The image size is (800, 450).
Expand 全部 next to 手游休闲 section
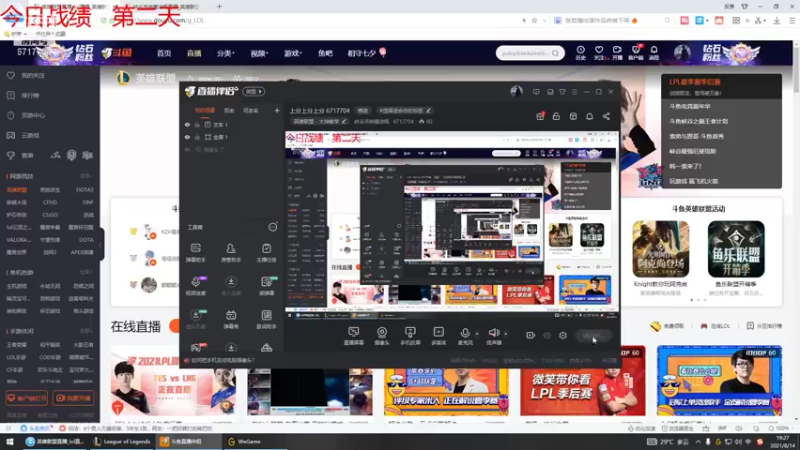click(86, 331)
